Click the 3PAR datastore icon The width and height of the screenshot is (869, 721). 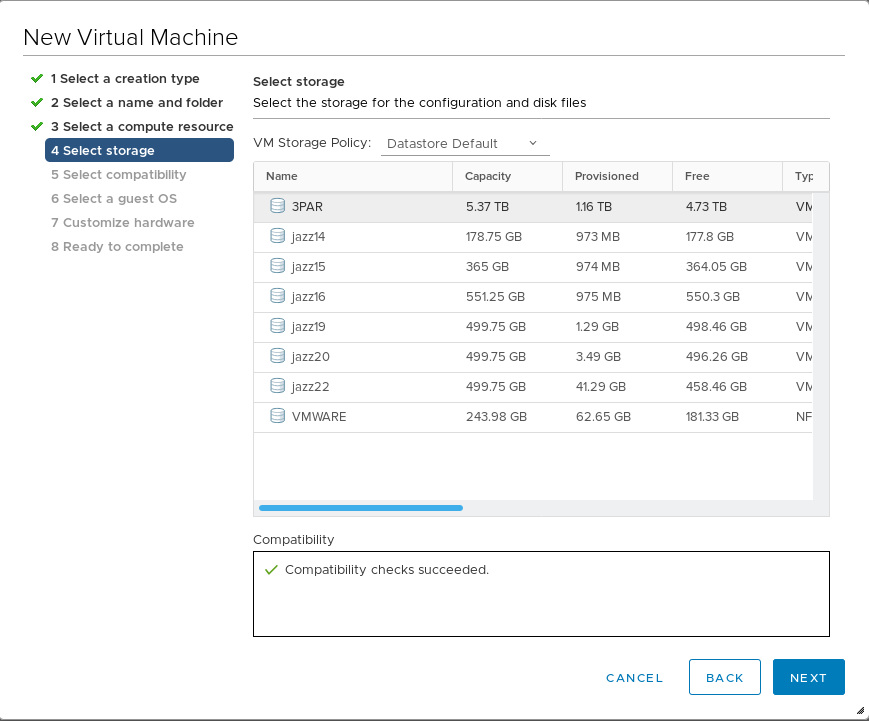(278, 206)
